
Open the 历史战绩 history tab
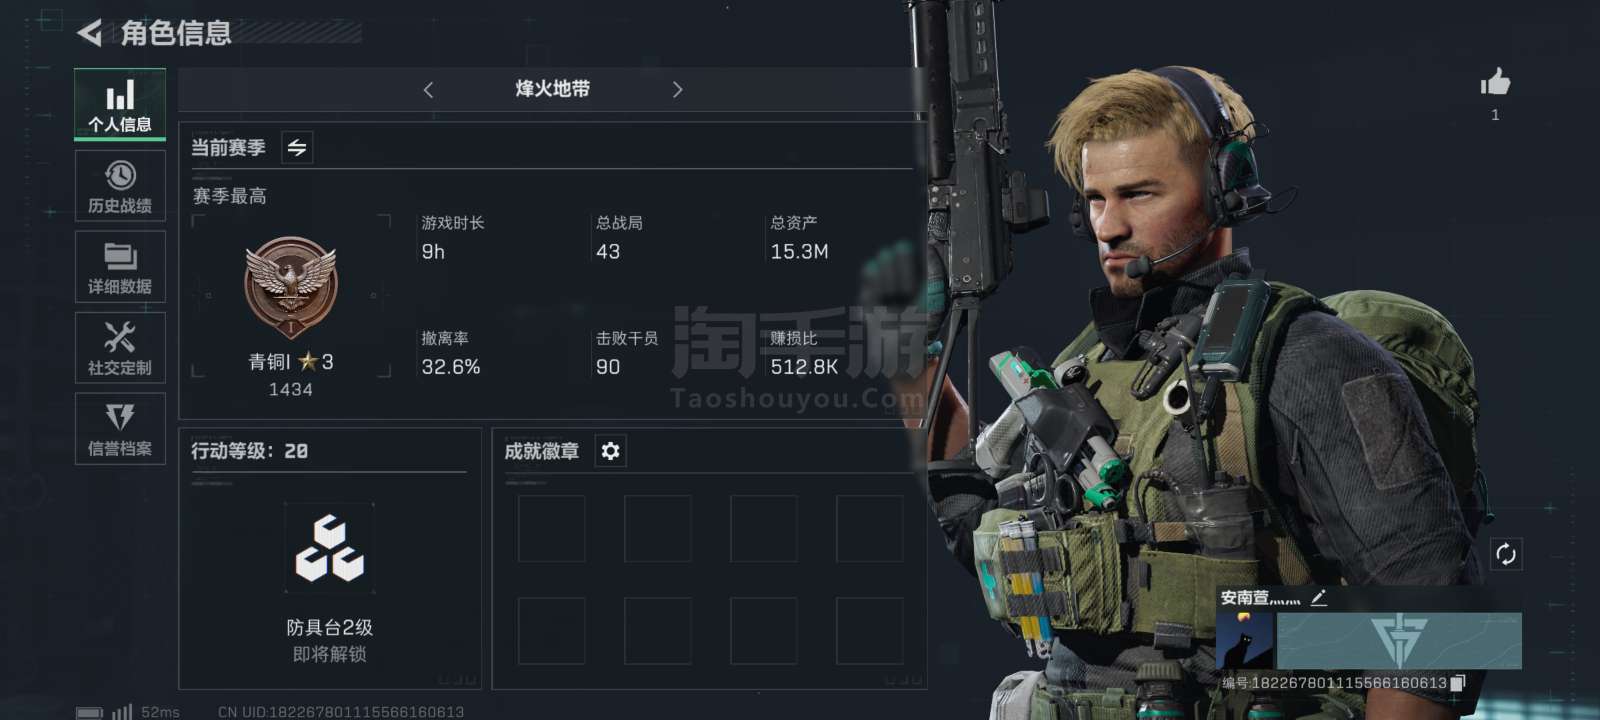coord(120,186)
